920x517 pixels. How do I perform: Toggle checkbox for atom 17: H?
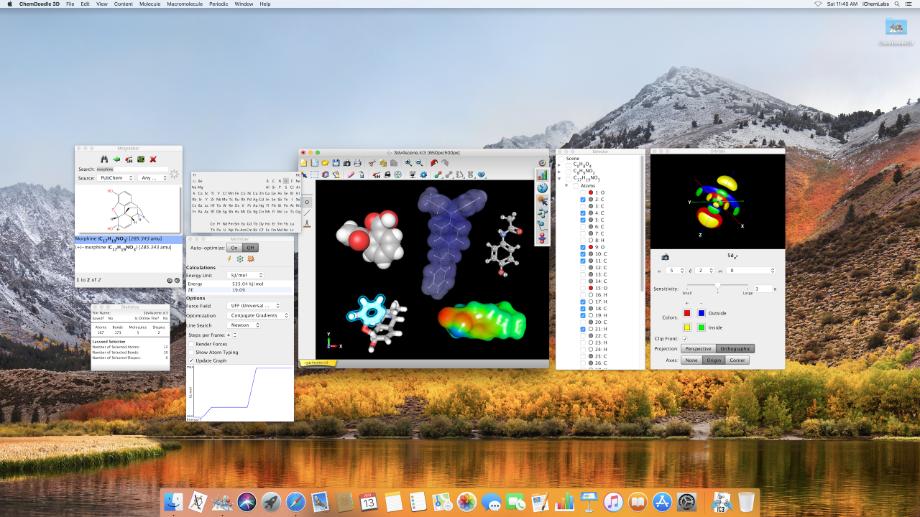click(583, 302)
